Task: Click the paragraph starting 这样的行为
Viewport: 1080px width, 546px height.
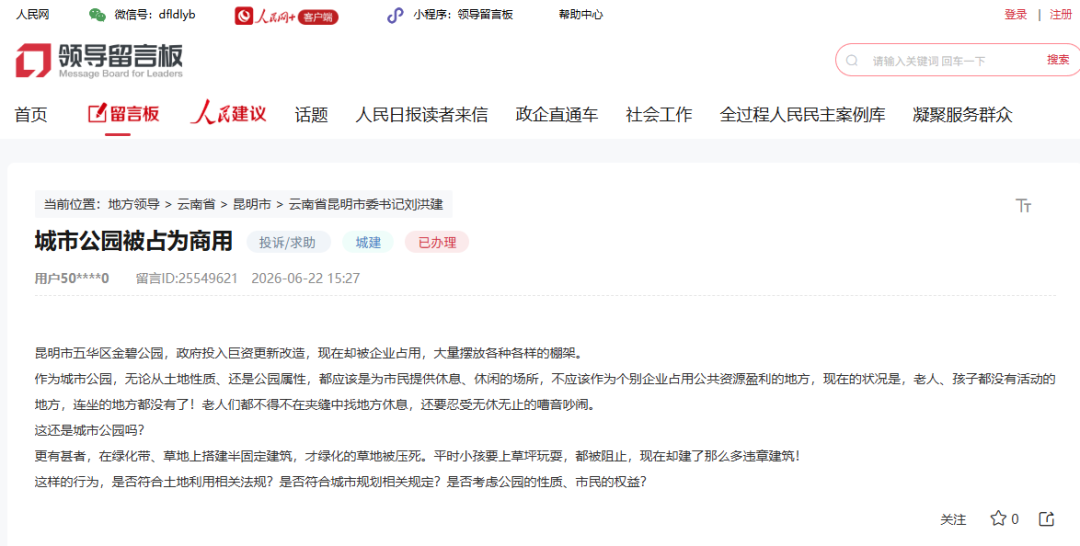Action: [x=341, y=482]
